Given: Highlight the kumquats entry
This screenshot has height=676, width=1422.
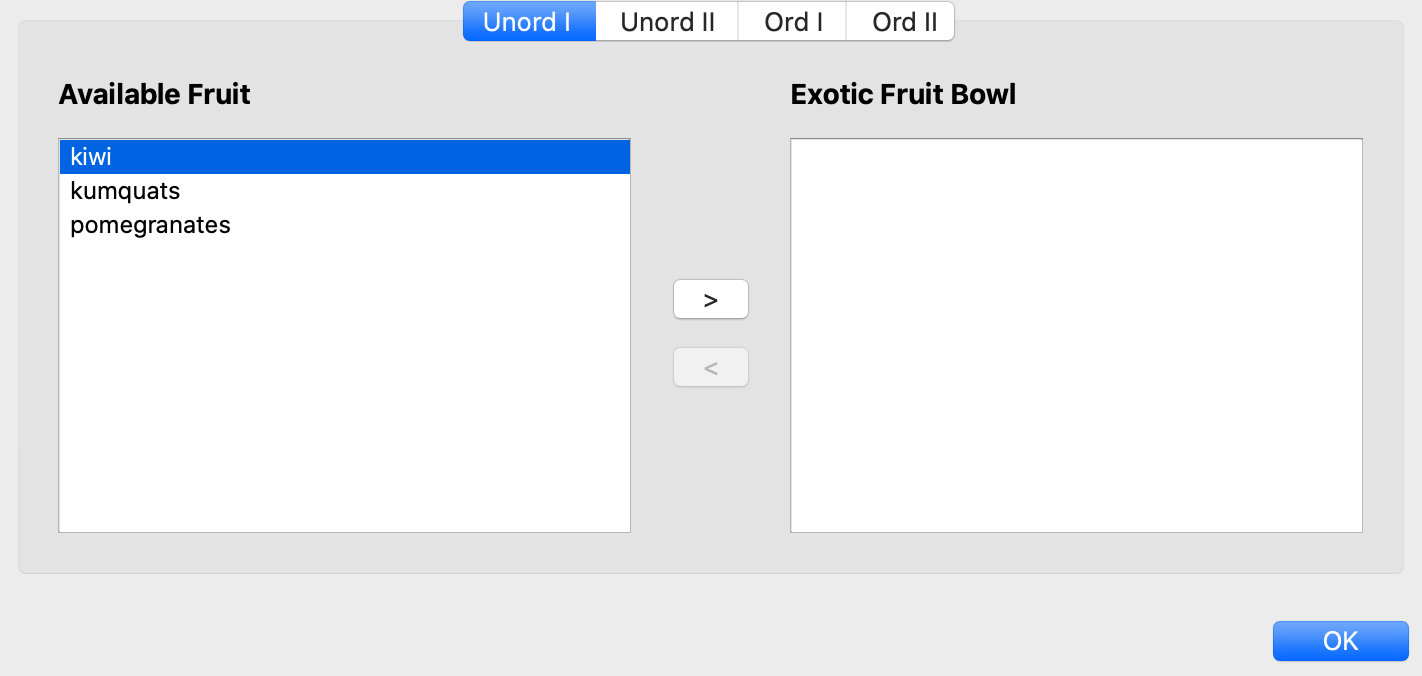Looking at the screenshot, I should 125,191.
